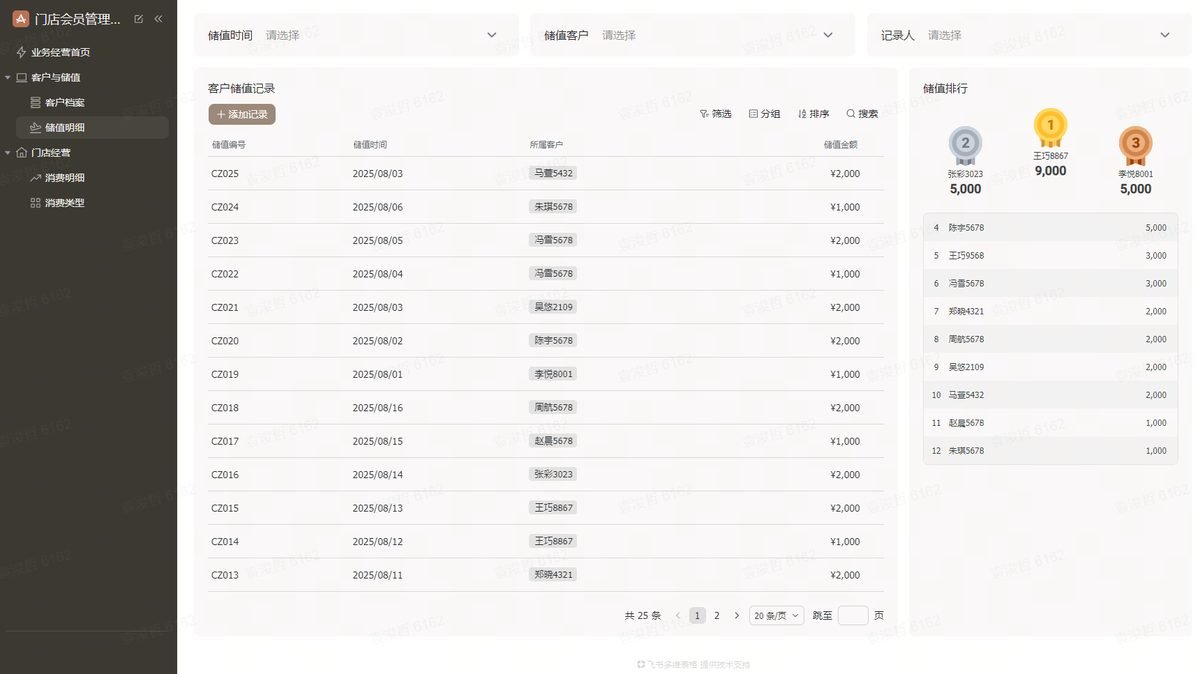Click the 跳至 page number input box
This screenshot has height=674, width=1200.
(853, 616)
